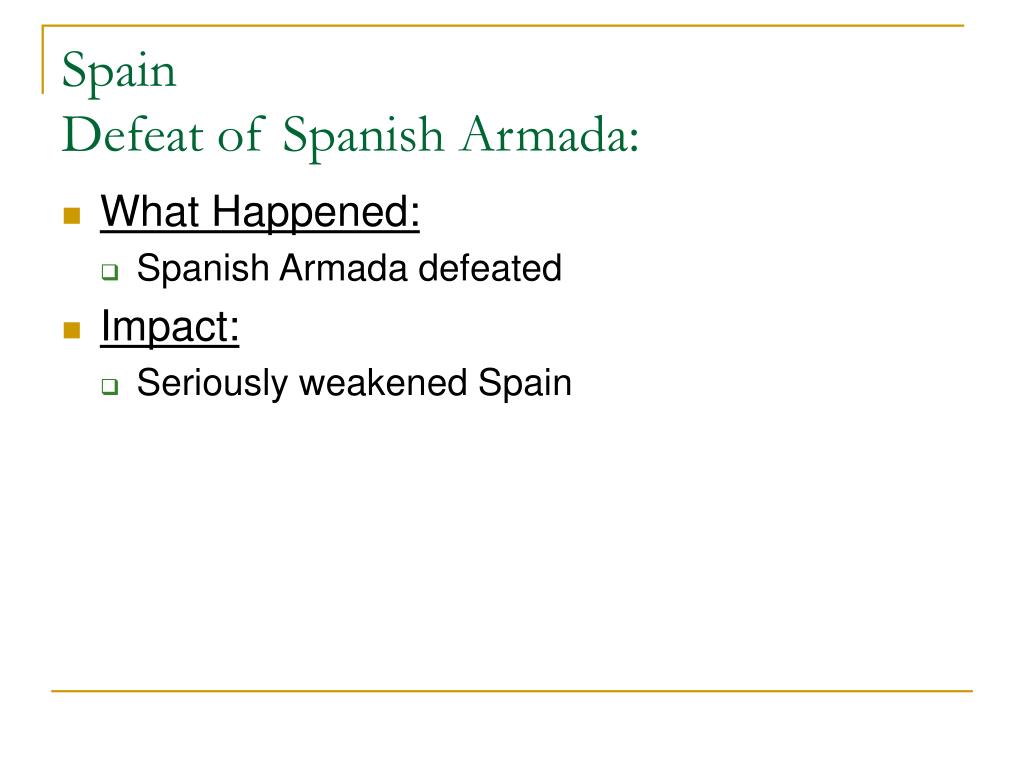The height and width of the screenshot is (768, 1024).
Task: Select the 'Defeat of Spanish Armada:' title line
Action: coord(351,136)
